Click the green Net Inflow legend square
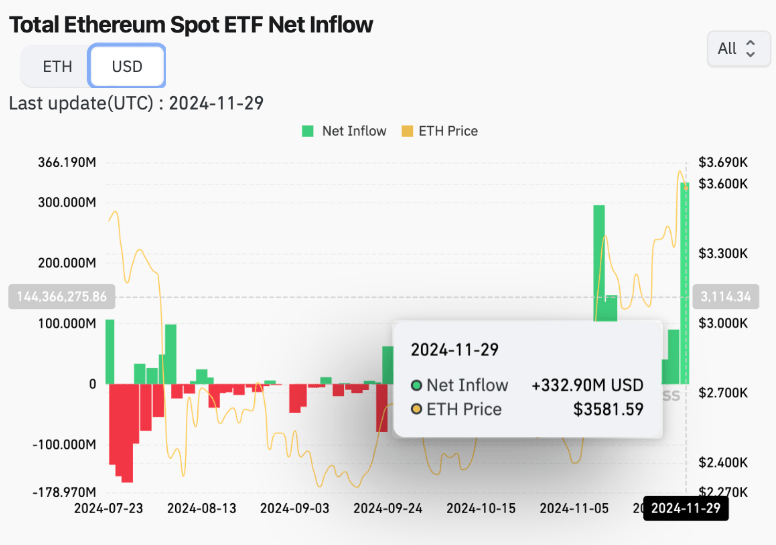 pos(309,131)
